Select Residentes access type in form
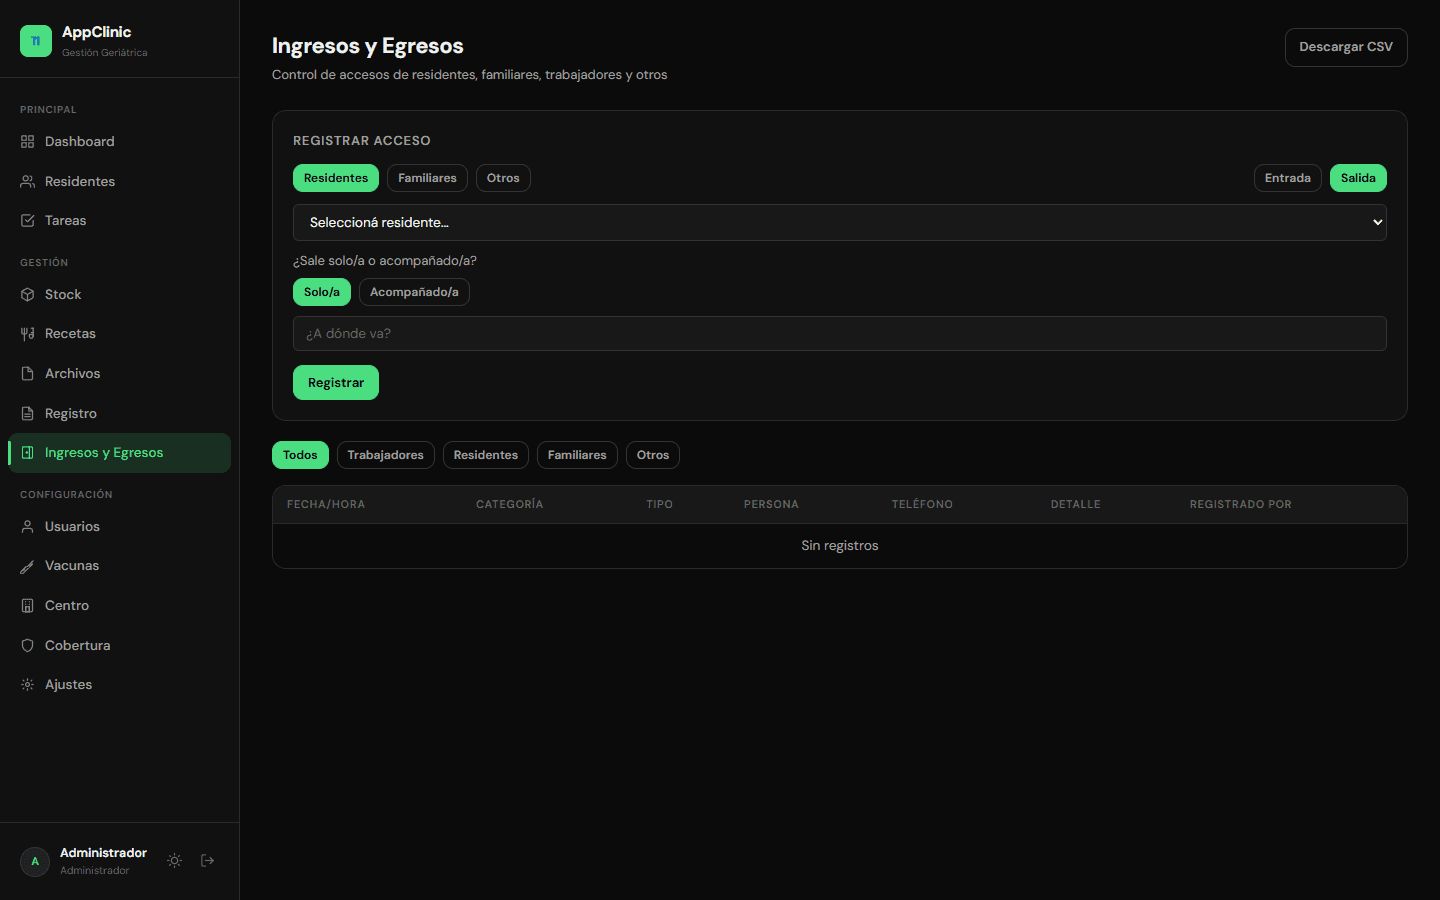1440x900 pixels. [336, 178]
